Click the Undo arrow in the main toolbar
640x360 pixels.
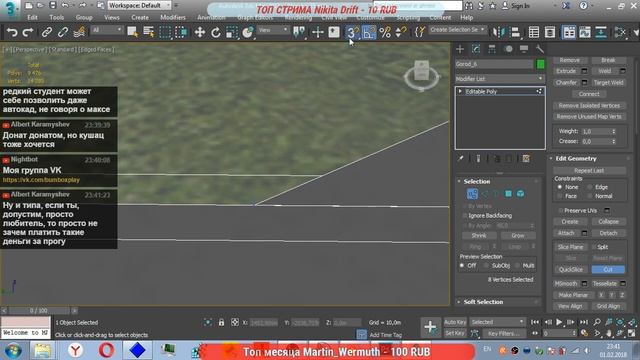(12, 32)
